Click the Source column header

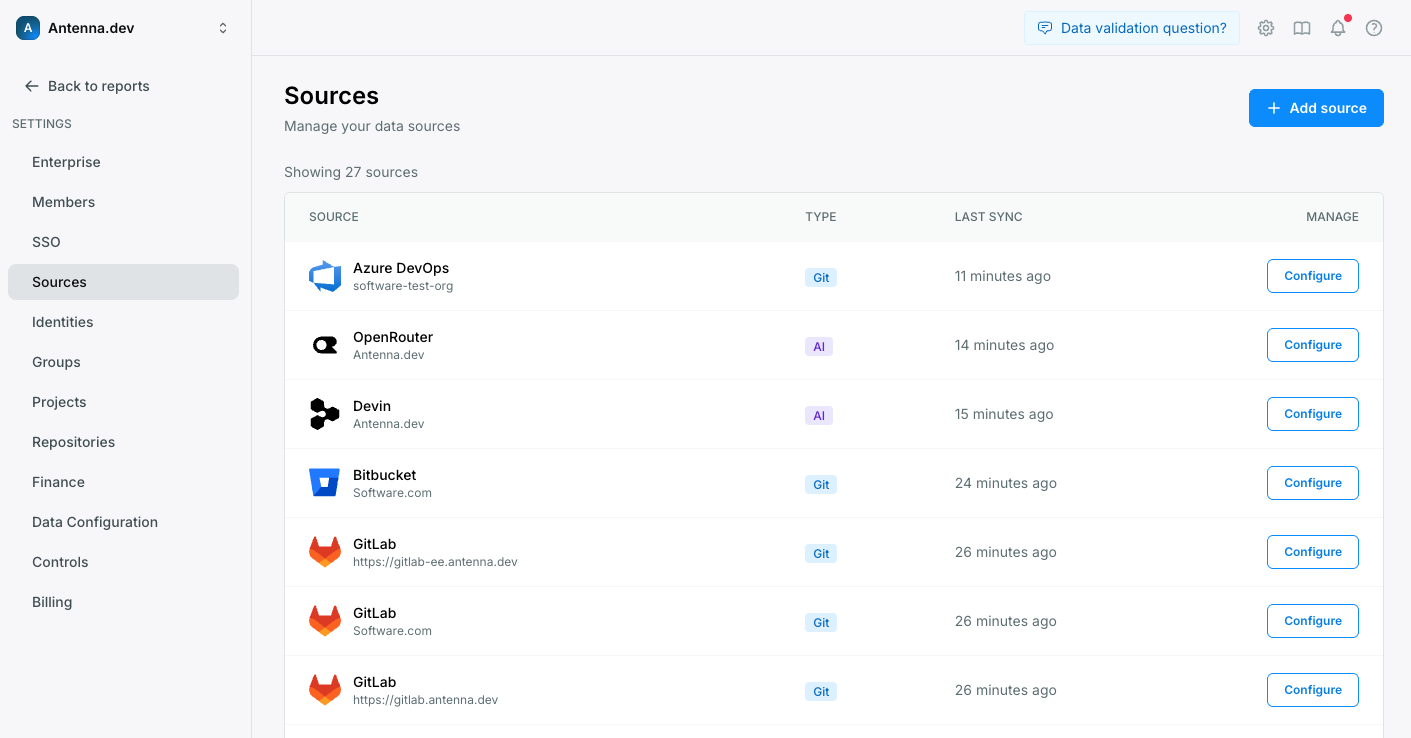(x=334, y=217)
